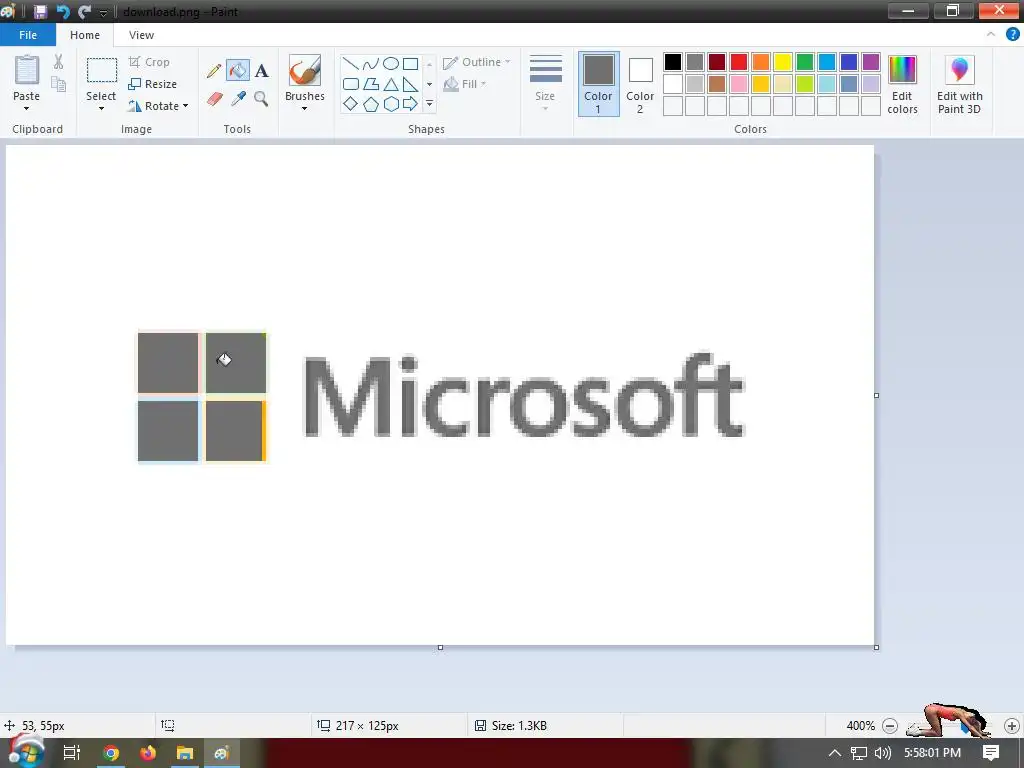Pick the green color swatch
Screen dimensions: 1024x768
(805, 62)
